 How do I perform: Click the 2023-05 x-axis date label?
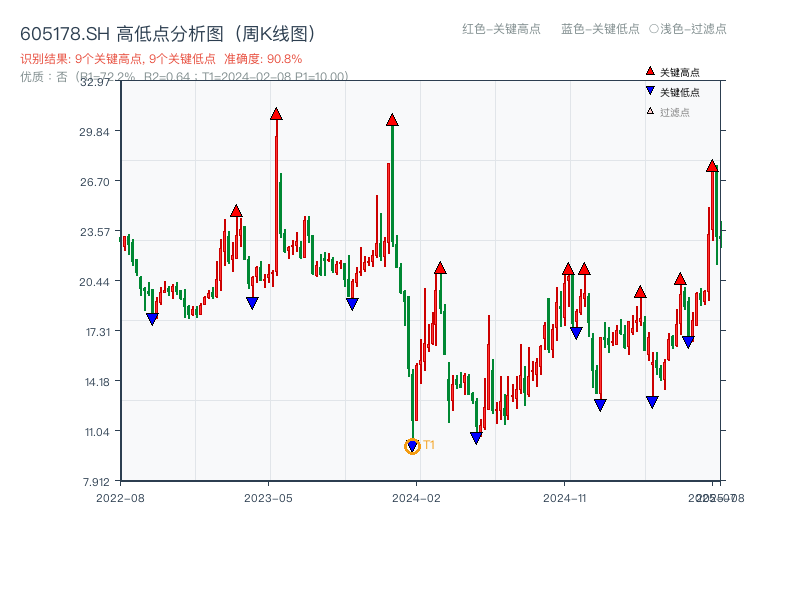(x=268, y=498)
